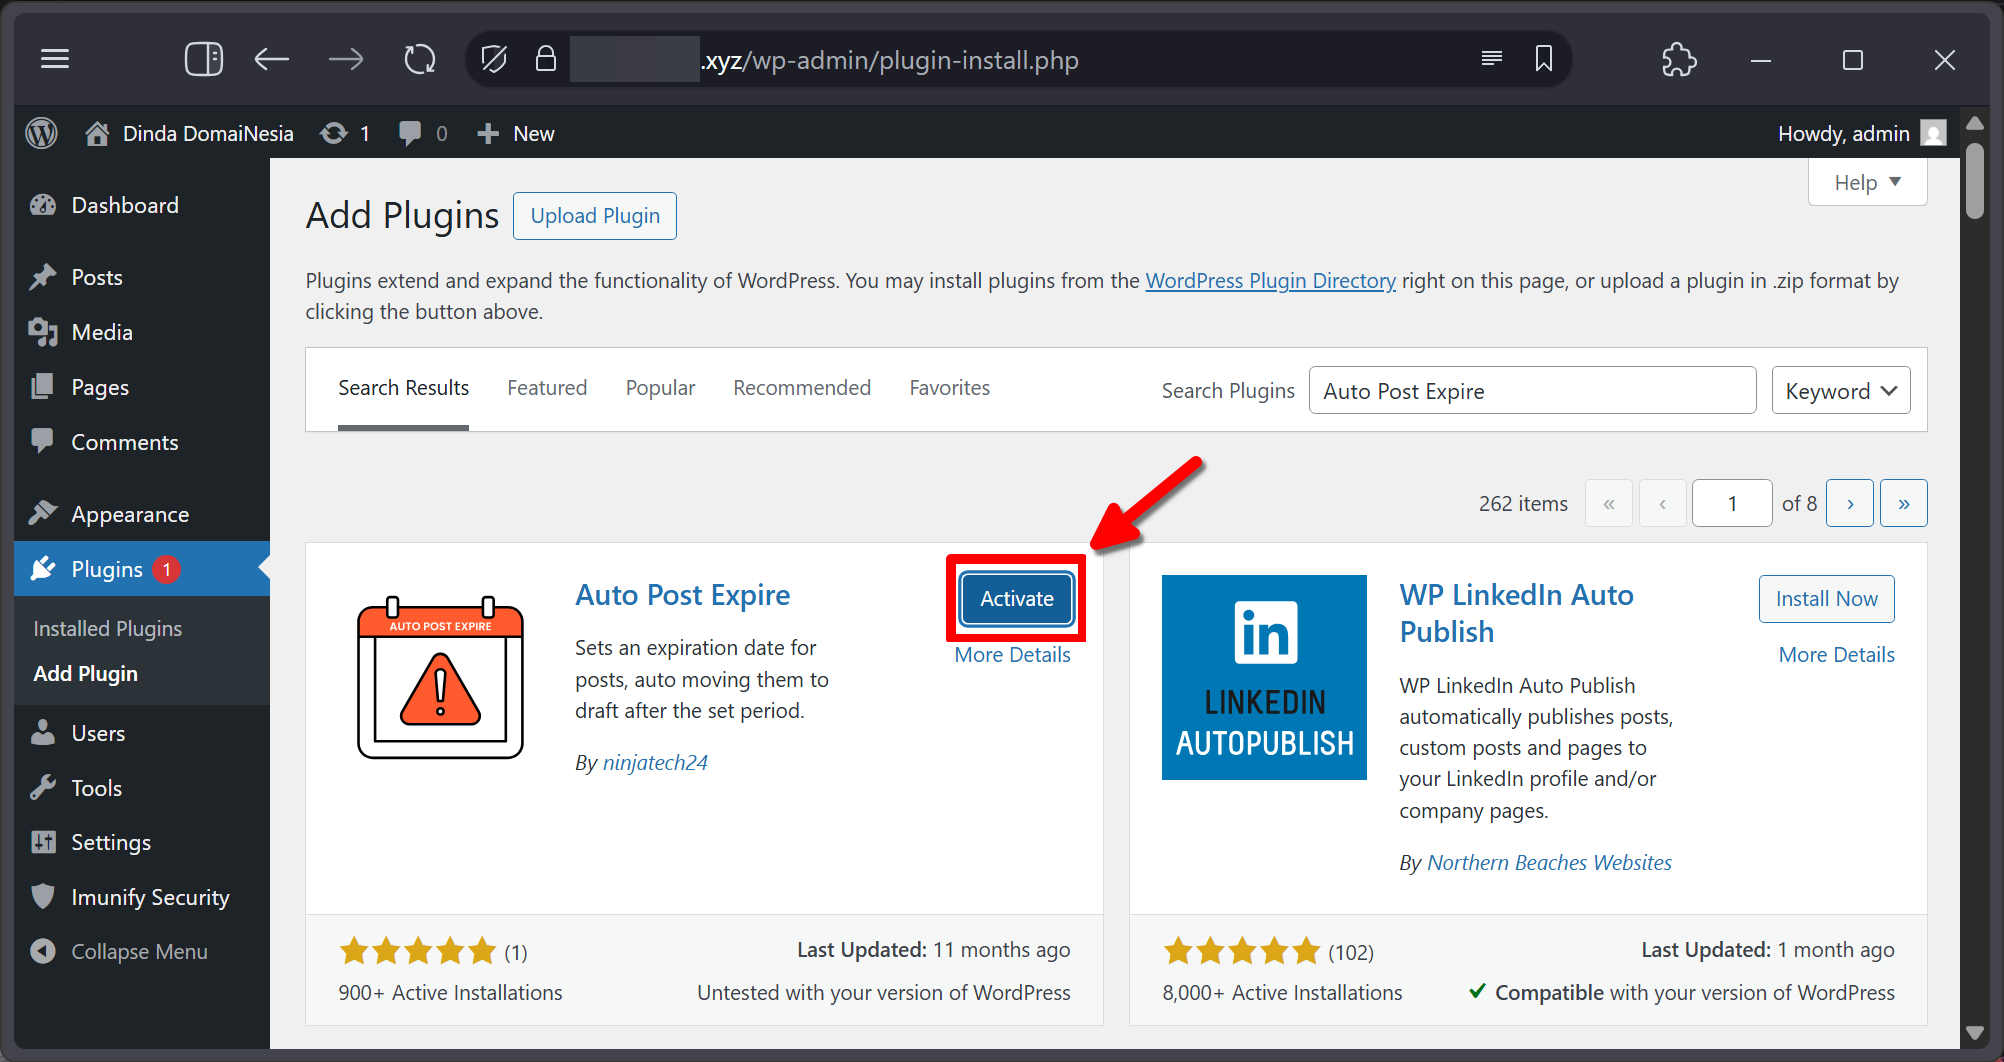This screenshot has height=1062, width=2004.
Task: Reload the page with the refresh icon
Action: coord(420,60)
